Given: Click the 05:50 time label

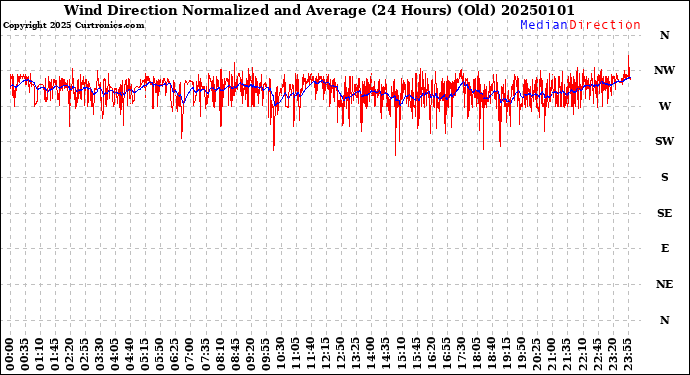Looking at the screenshot, I should click(x=160, y=354).
